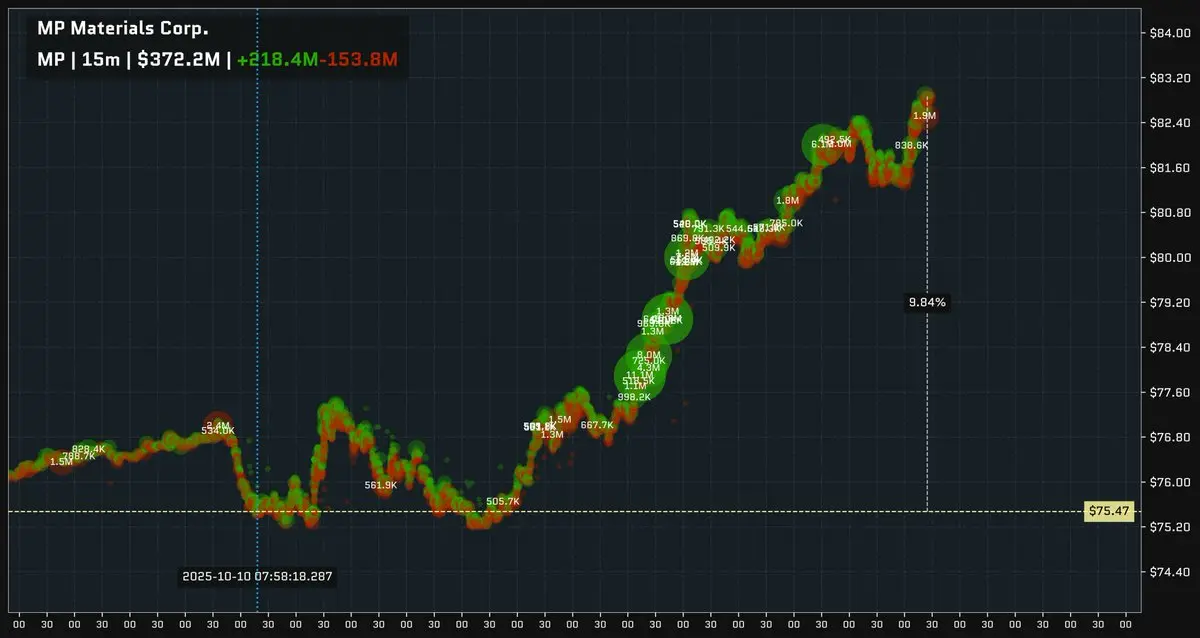Image resolution: width=1200 pixels, height=638 pixels.
Task: Click the $74.40 price axis label
Action: [x=1168, y=573]
